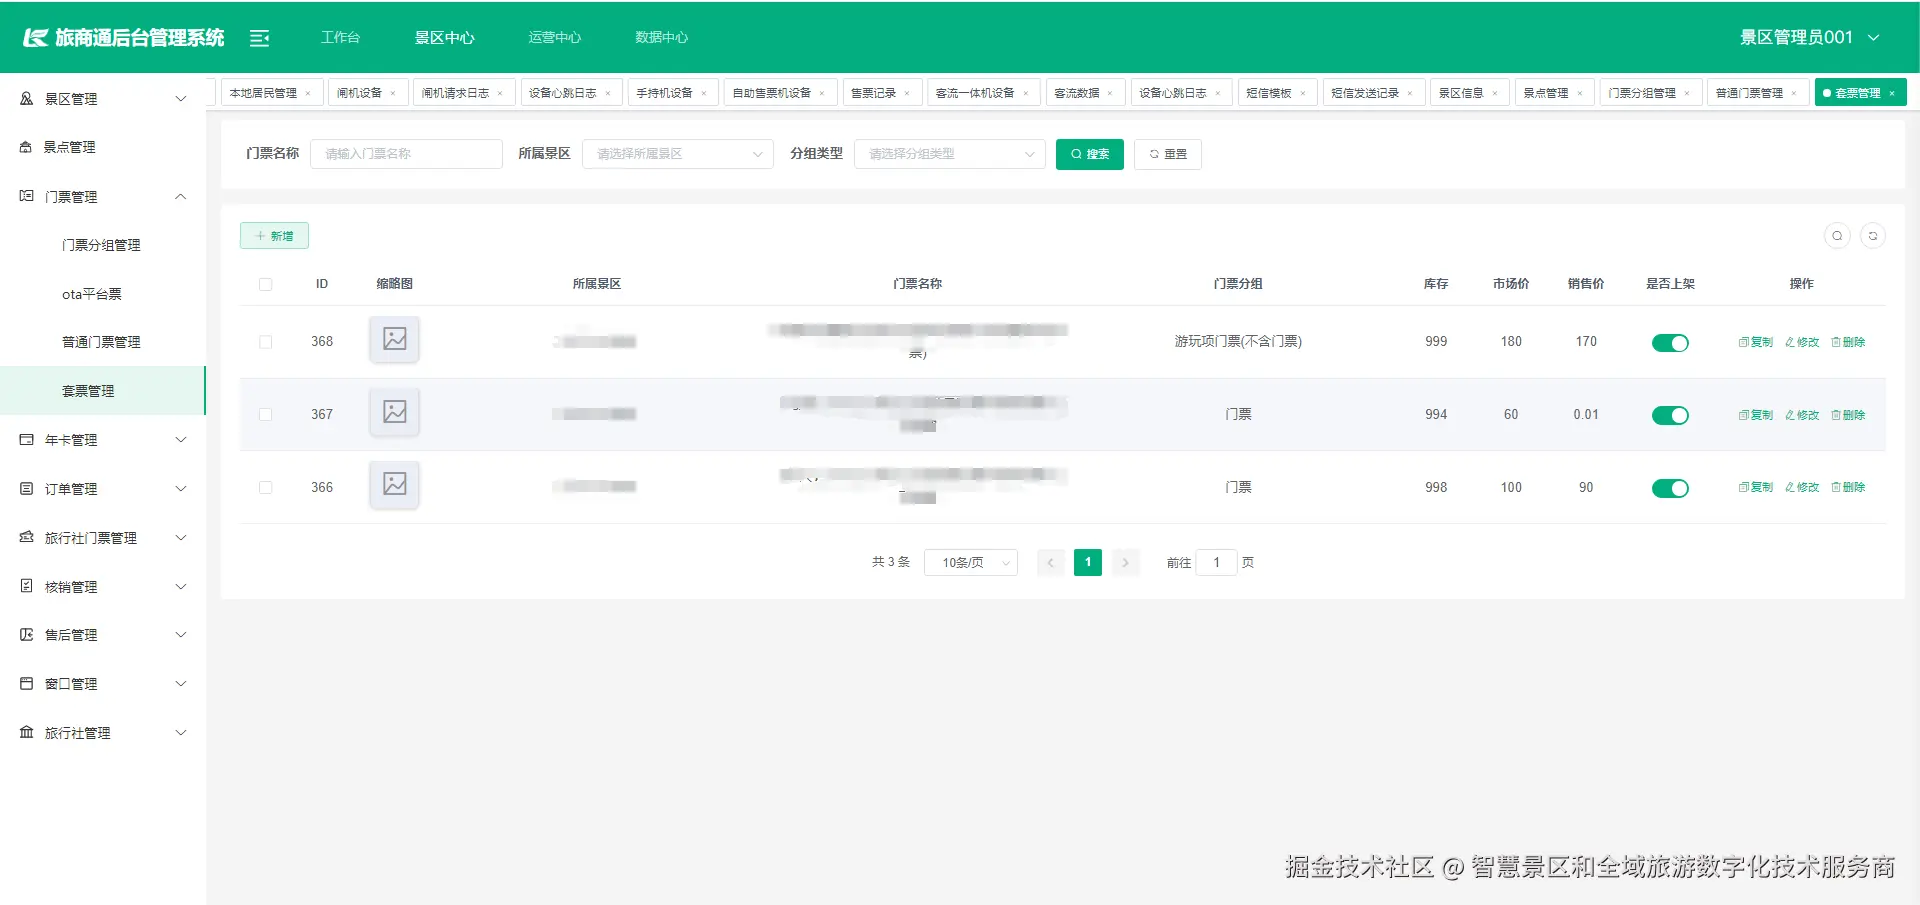Disable the 是否上架 switch for ticket 368
This screenshot has height=905, width=1920.
1670,342
